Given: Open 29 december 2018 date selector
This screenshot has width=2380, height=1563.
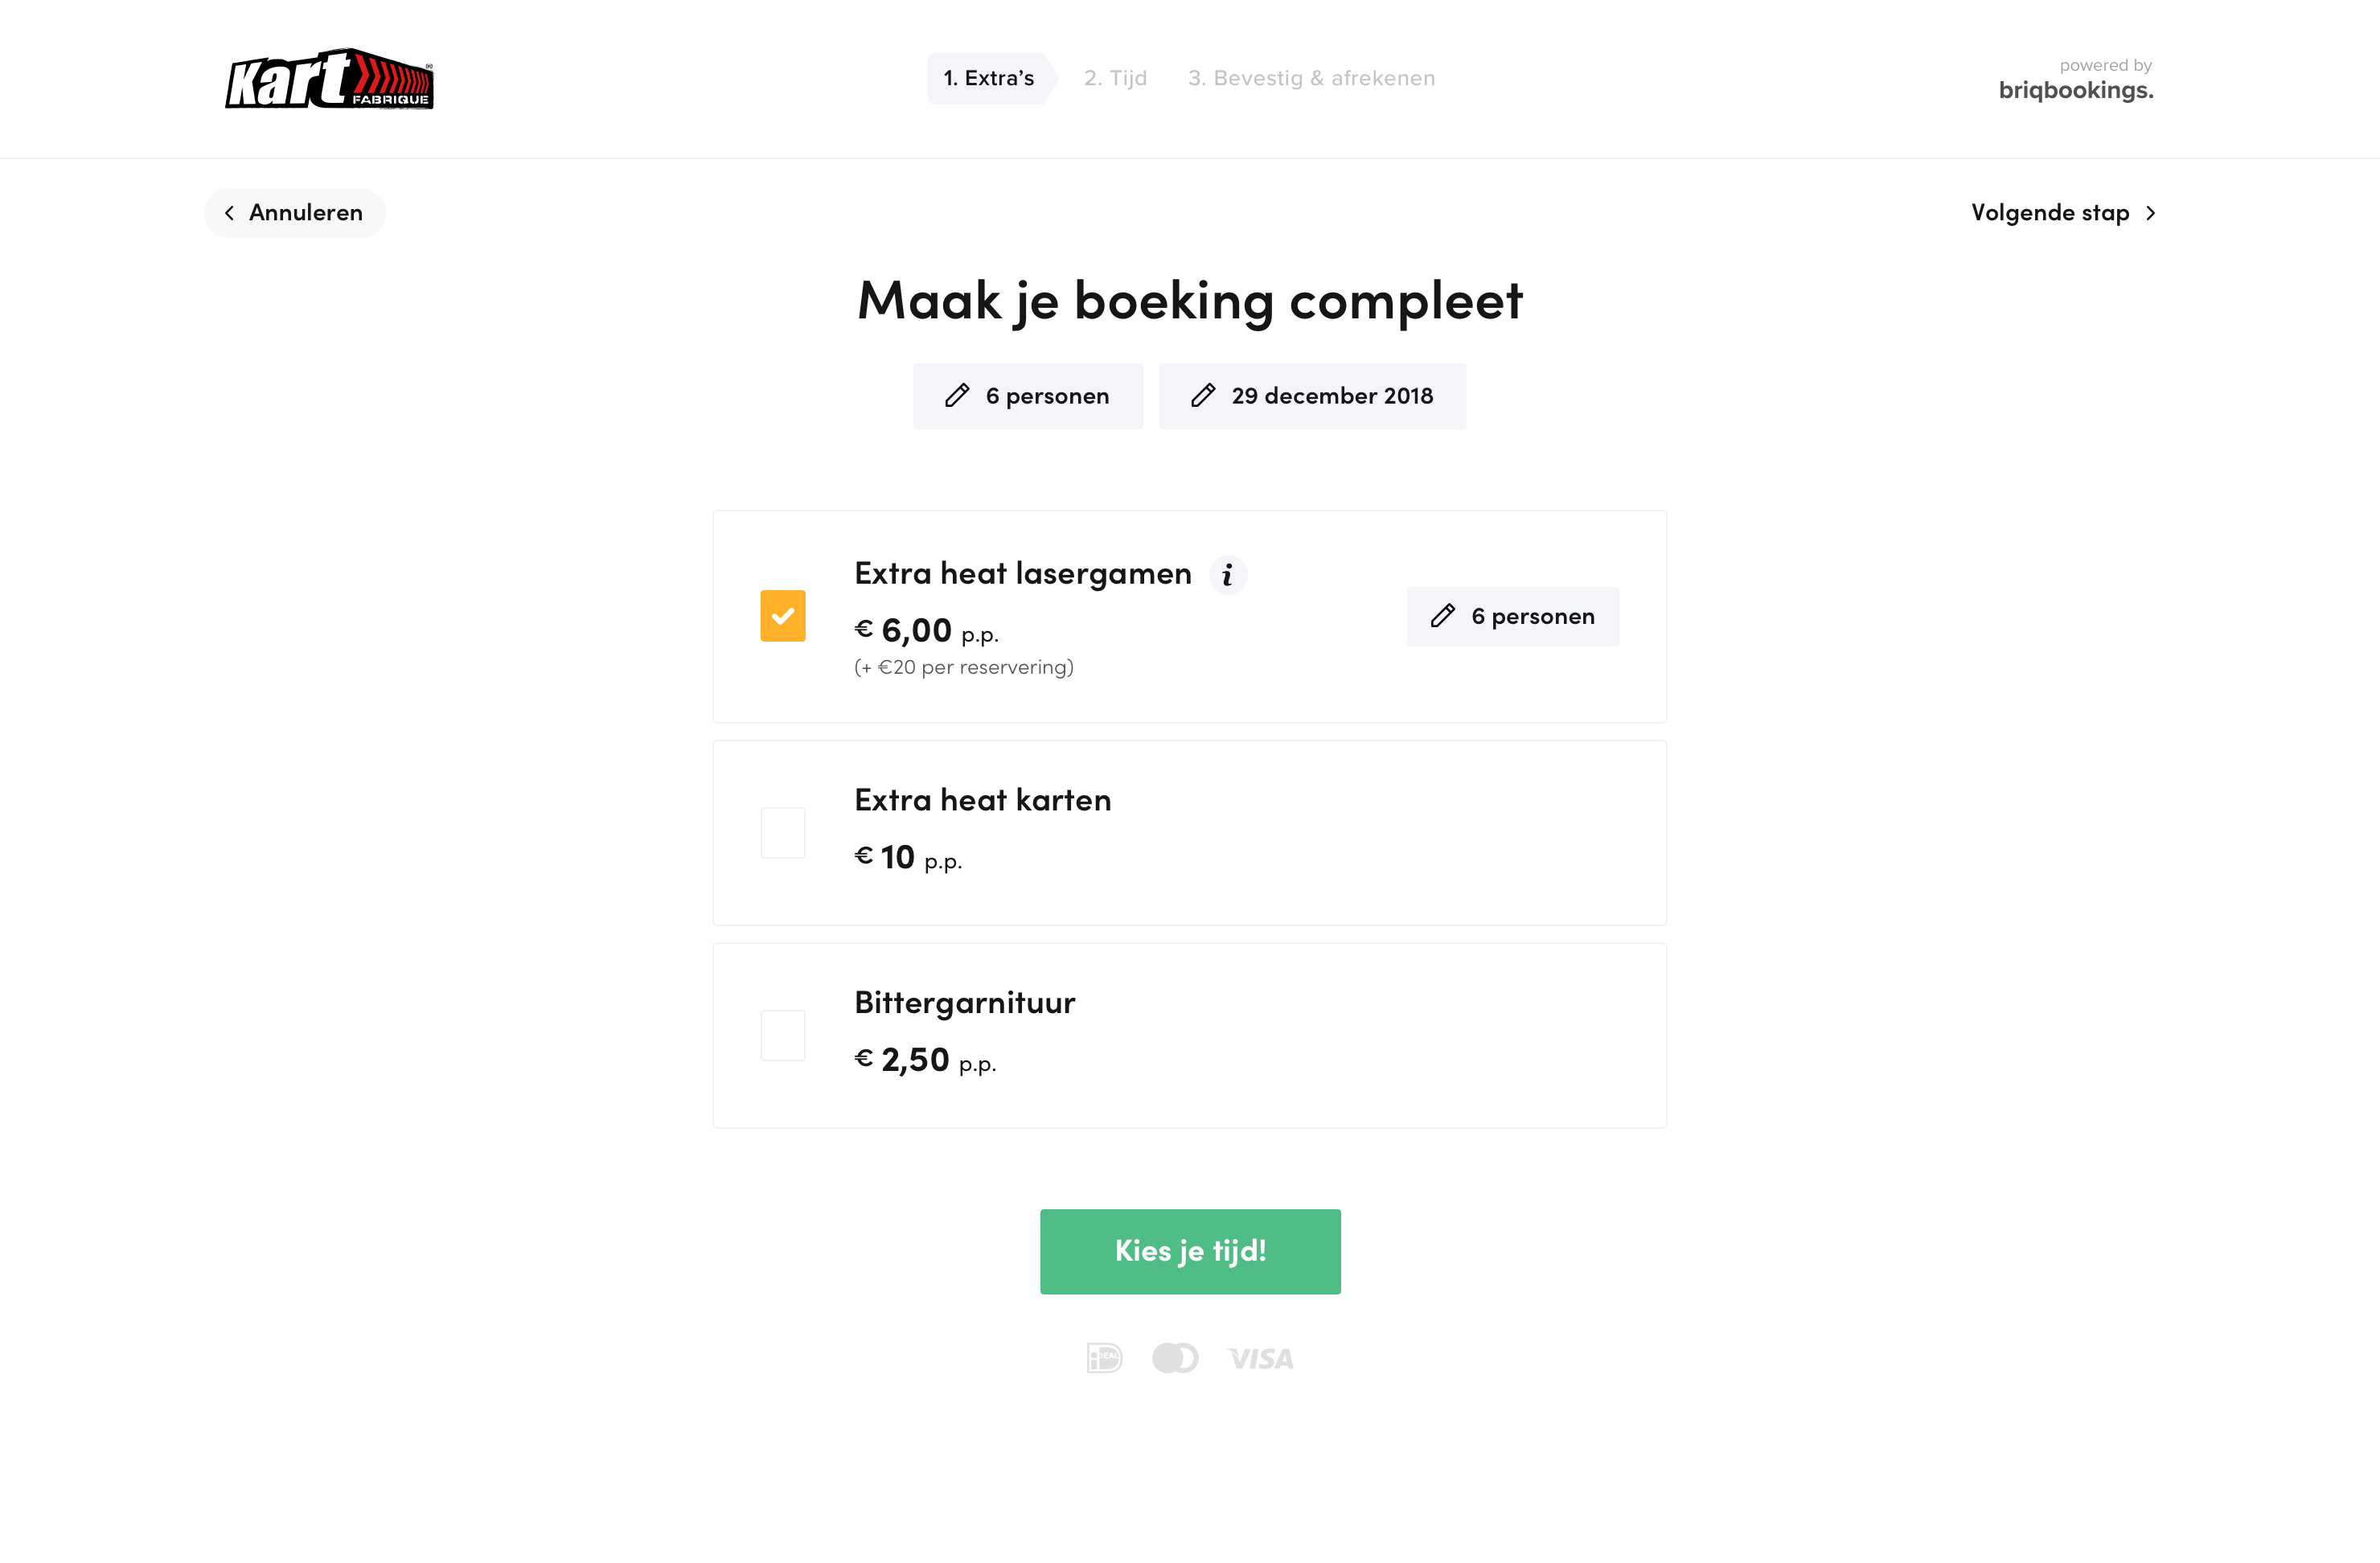Looking at the screenshot, I should (x=1331, y=396).
